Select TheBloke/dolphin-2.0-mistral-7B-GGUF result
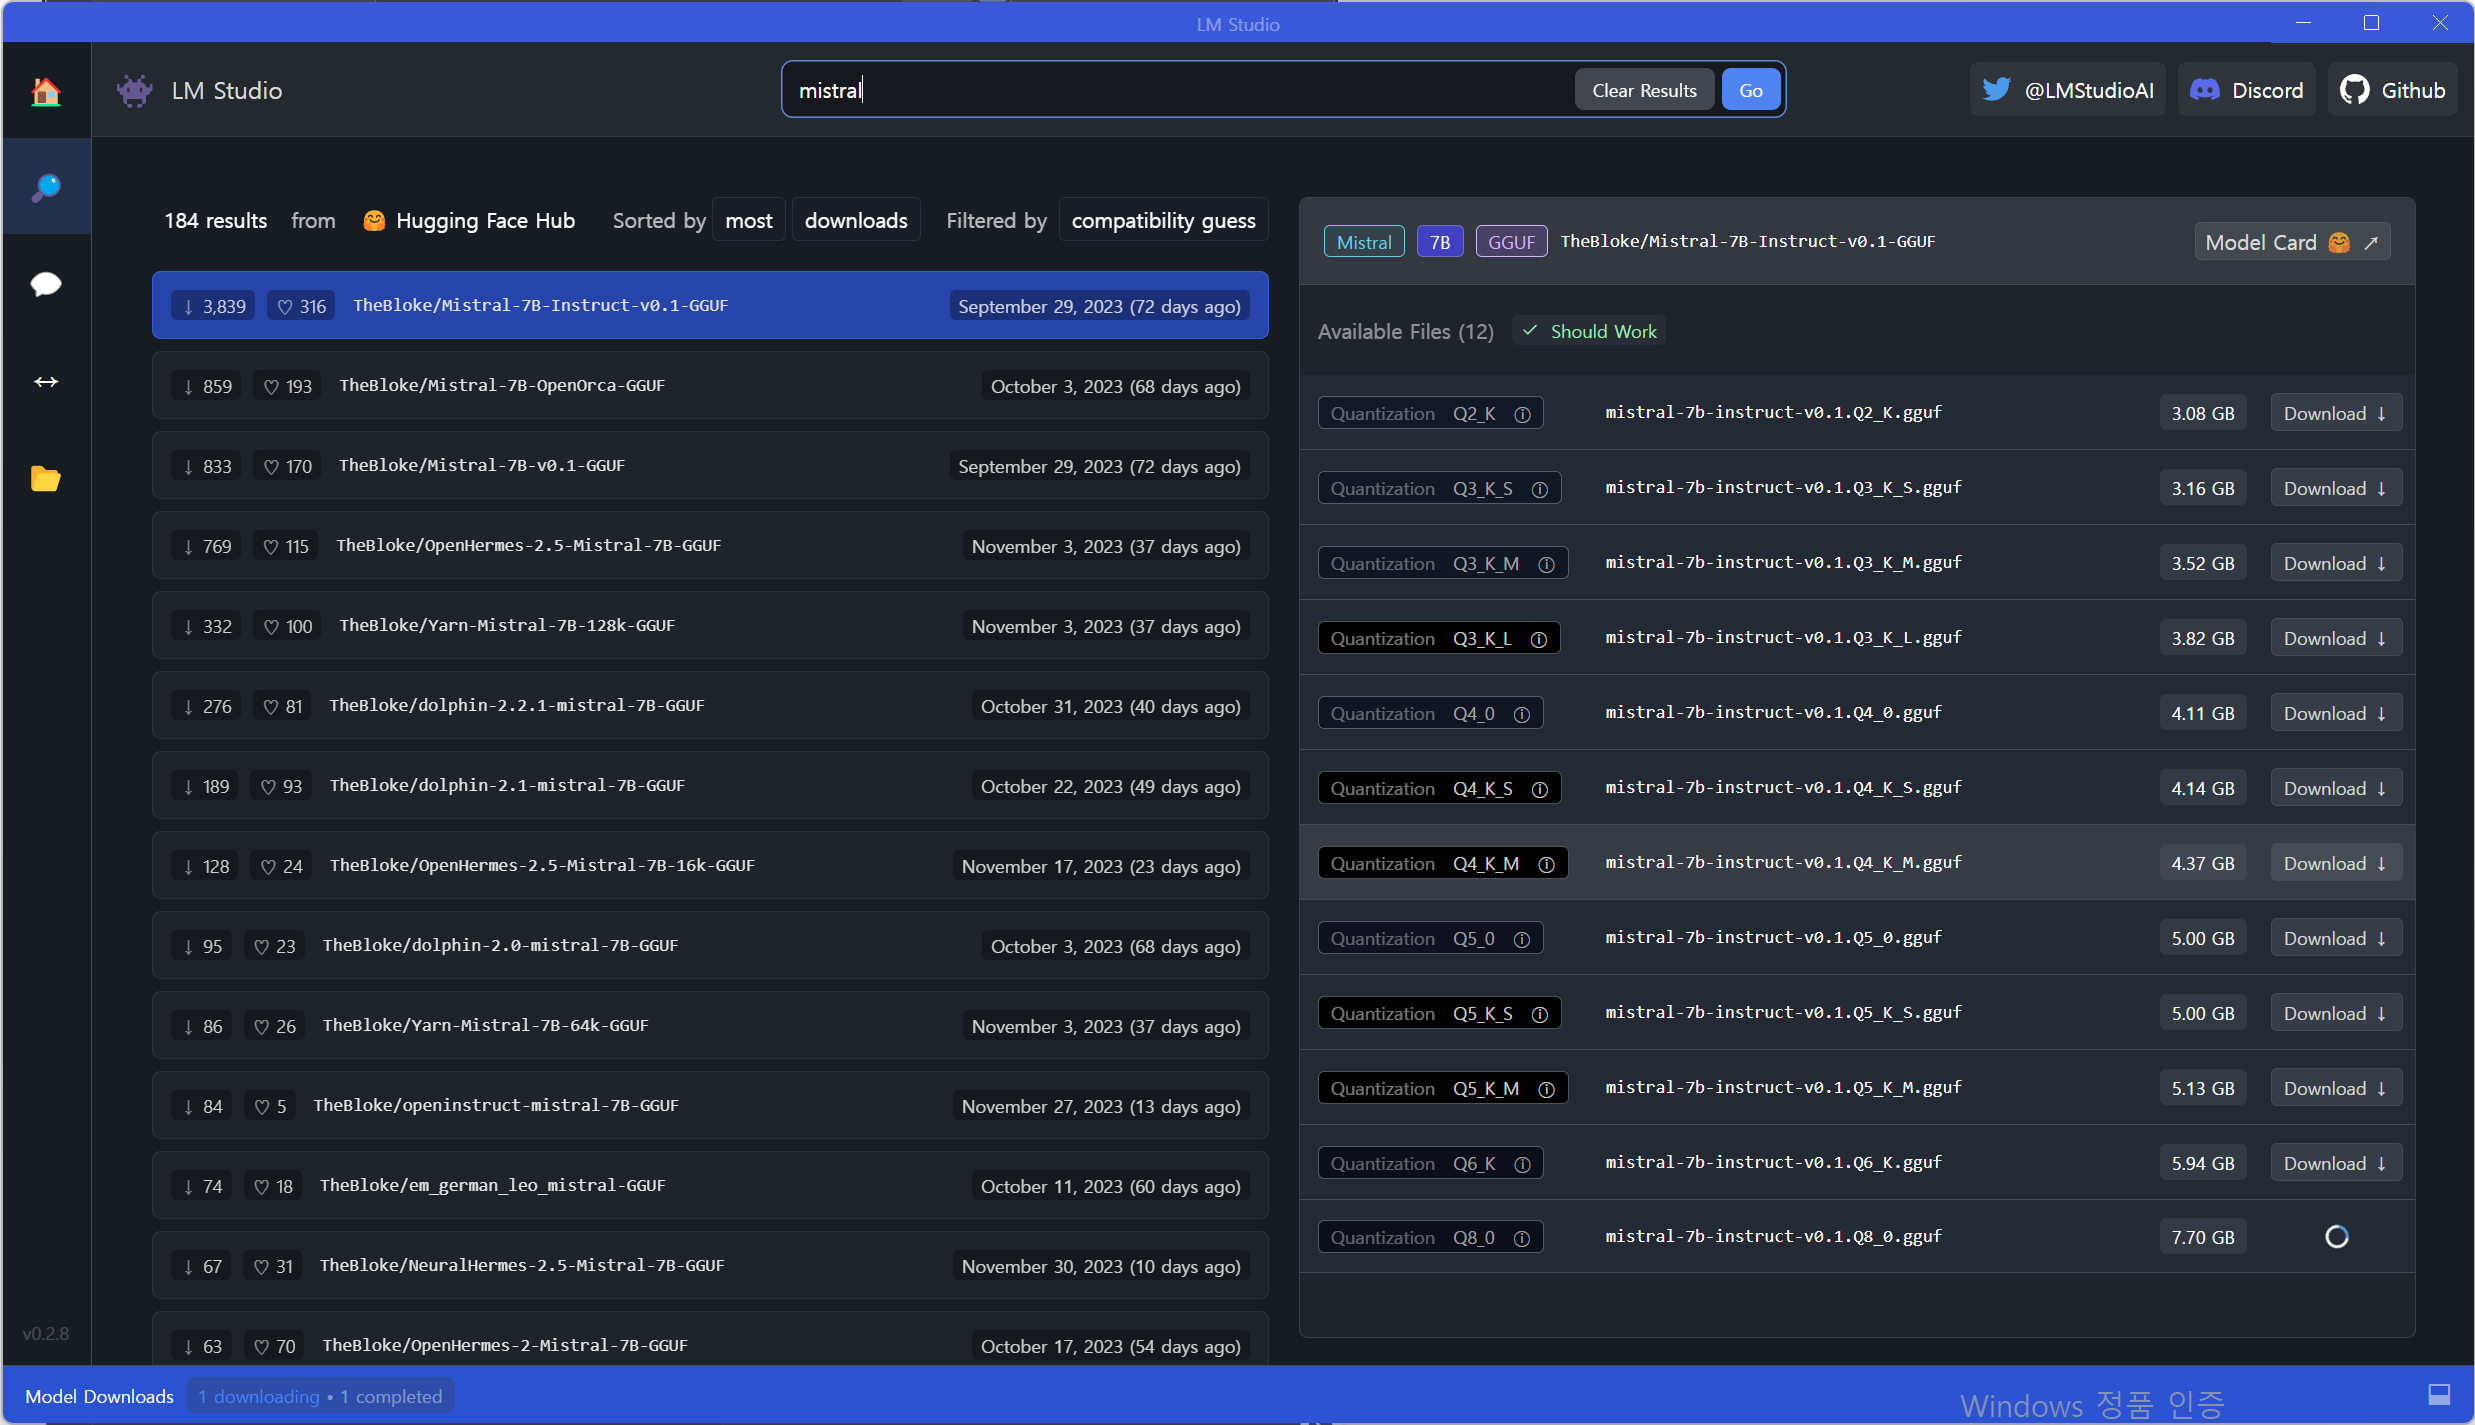Image resolution: width=2475 pixels, height=1425 pixels. click(710, 945)
